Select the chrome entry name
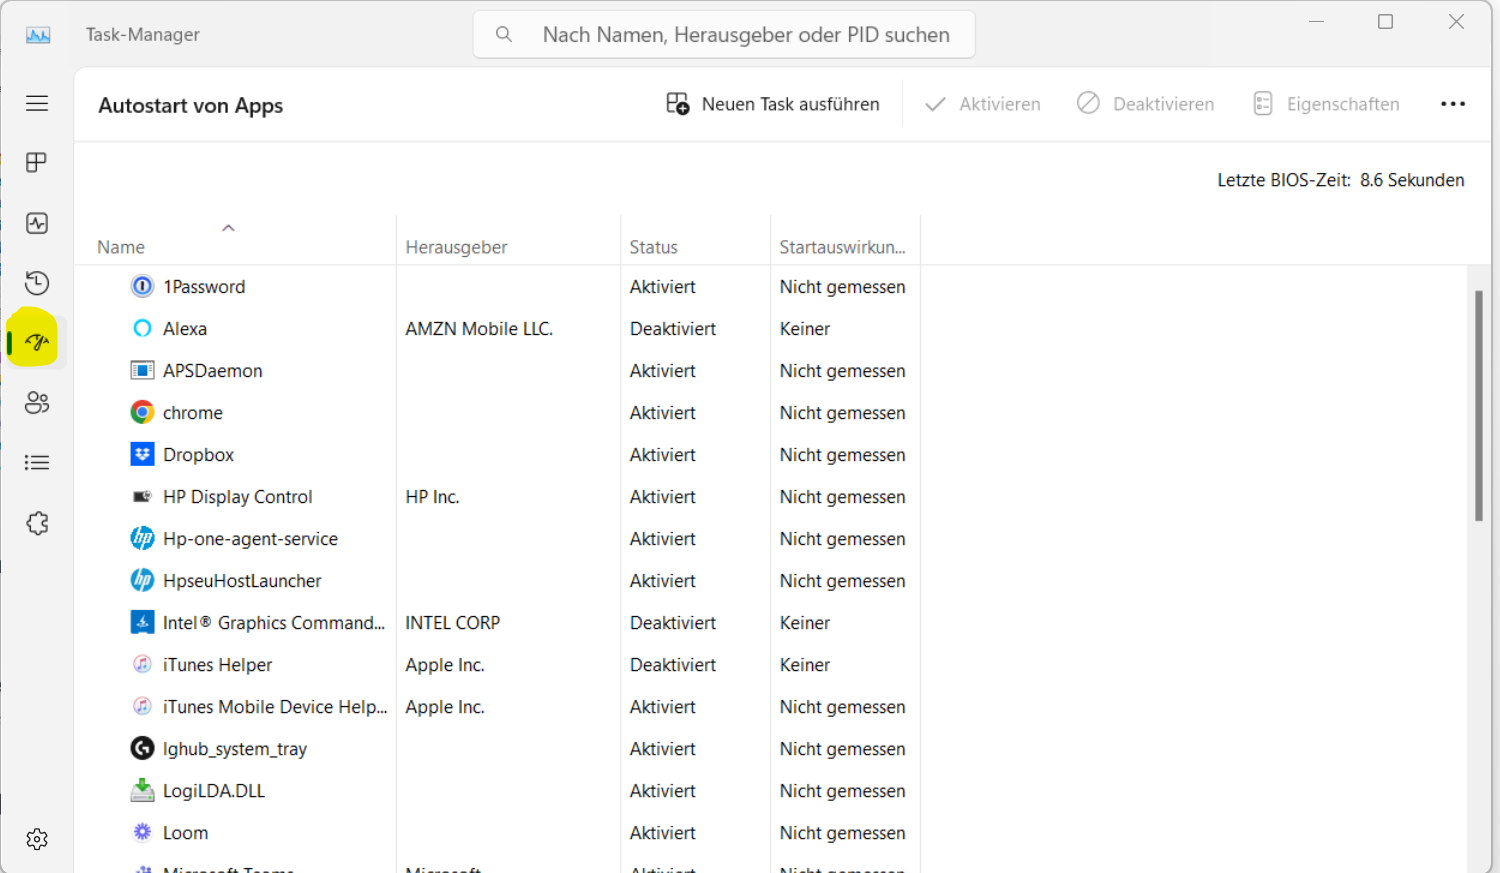Screen dimensions: 1500x873 [193, 413]
